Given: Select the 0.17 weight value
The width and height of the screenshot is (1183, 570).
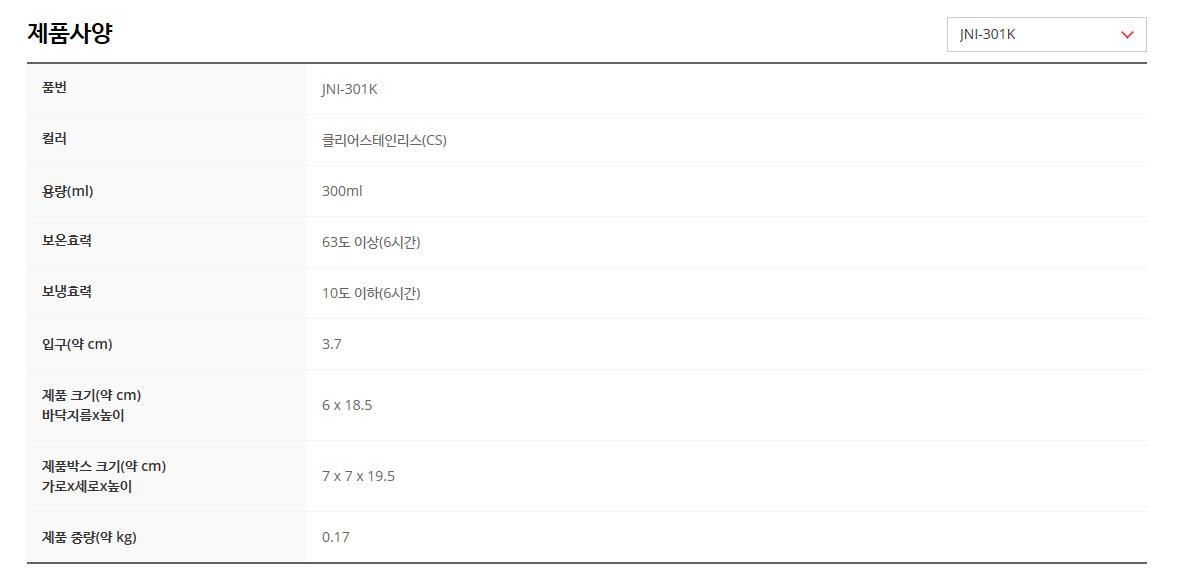Looking at the screenshot, I should tap(336, 537).
